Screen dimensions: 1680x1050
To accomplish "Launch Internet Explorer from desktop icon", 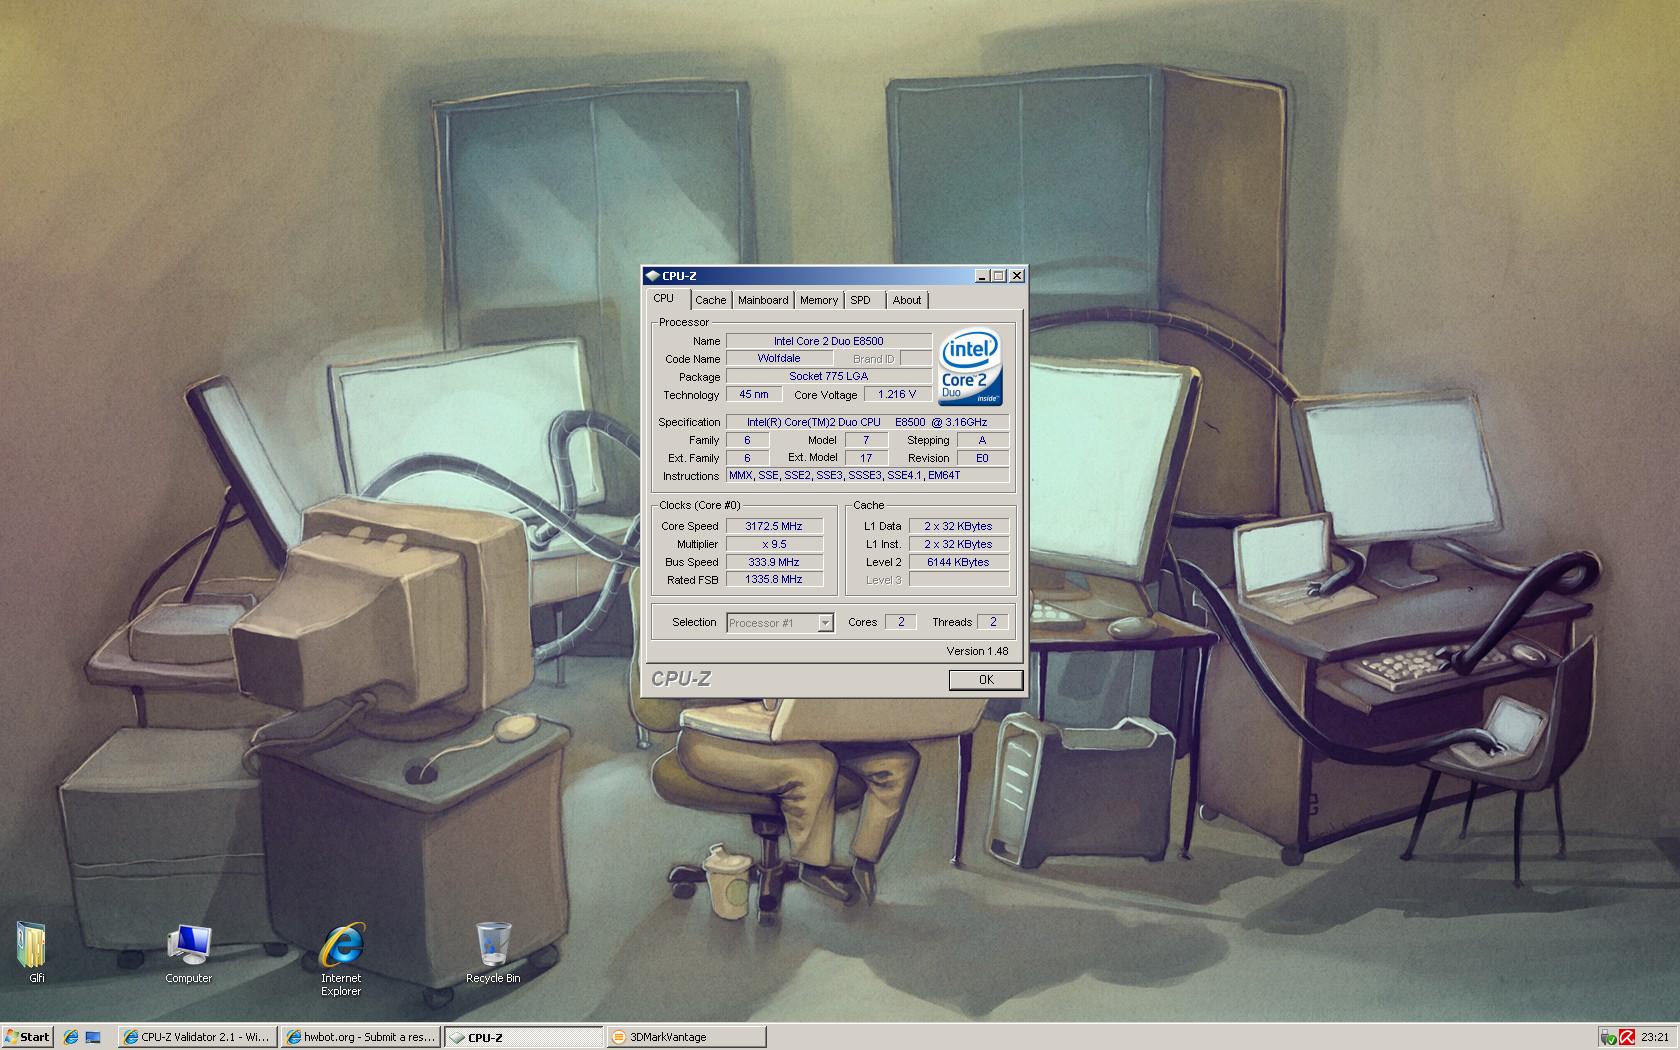I will click(341, 958).
